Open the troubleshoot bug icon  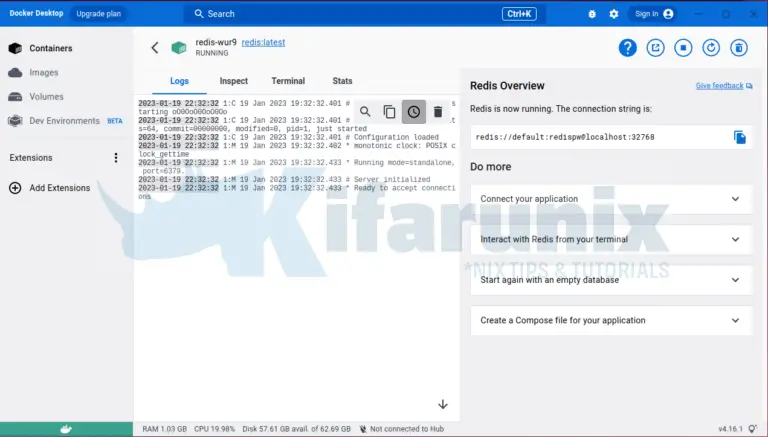(592, 14)
